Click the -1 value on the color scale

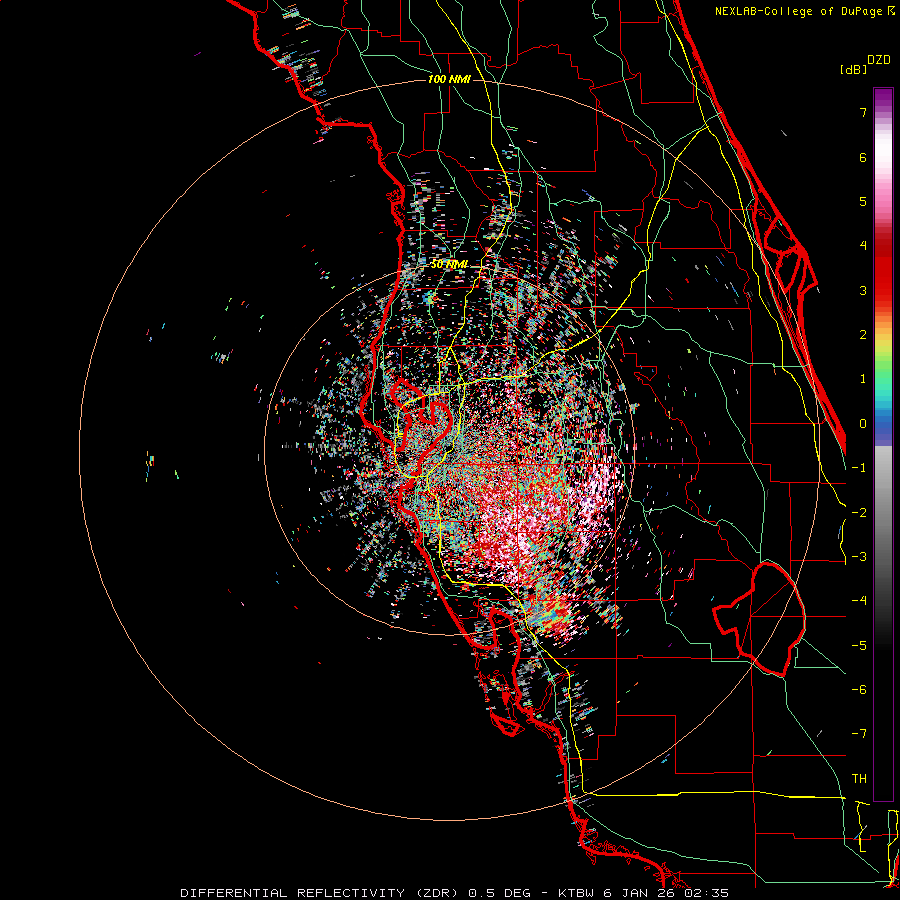[859, 468]
